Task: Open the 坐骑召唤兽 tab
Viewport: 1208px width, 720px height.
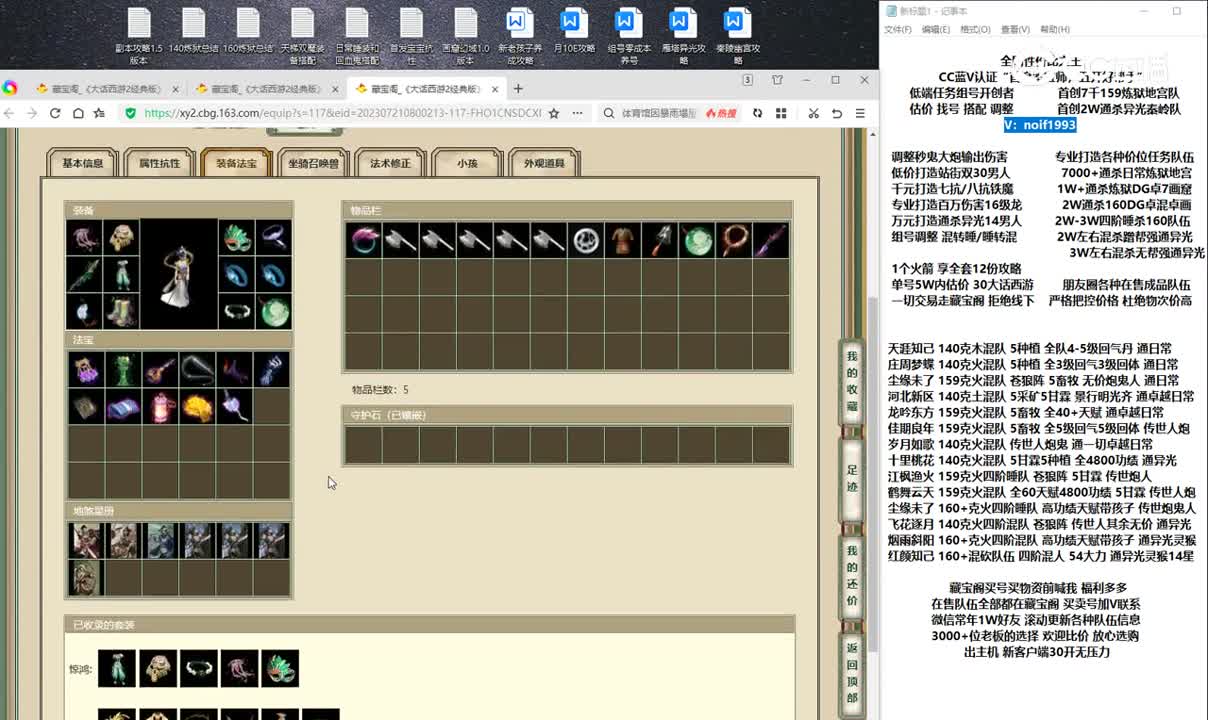Action: [313, 163]
